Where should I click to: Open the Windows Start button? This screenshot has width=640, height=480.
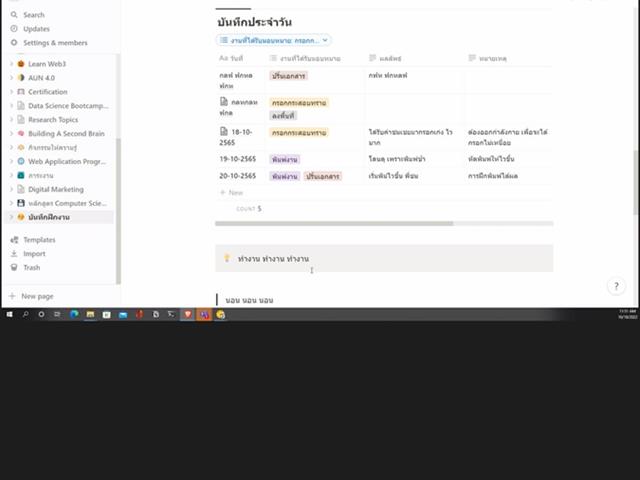pos(9,314)
